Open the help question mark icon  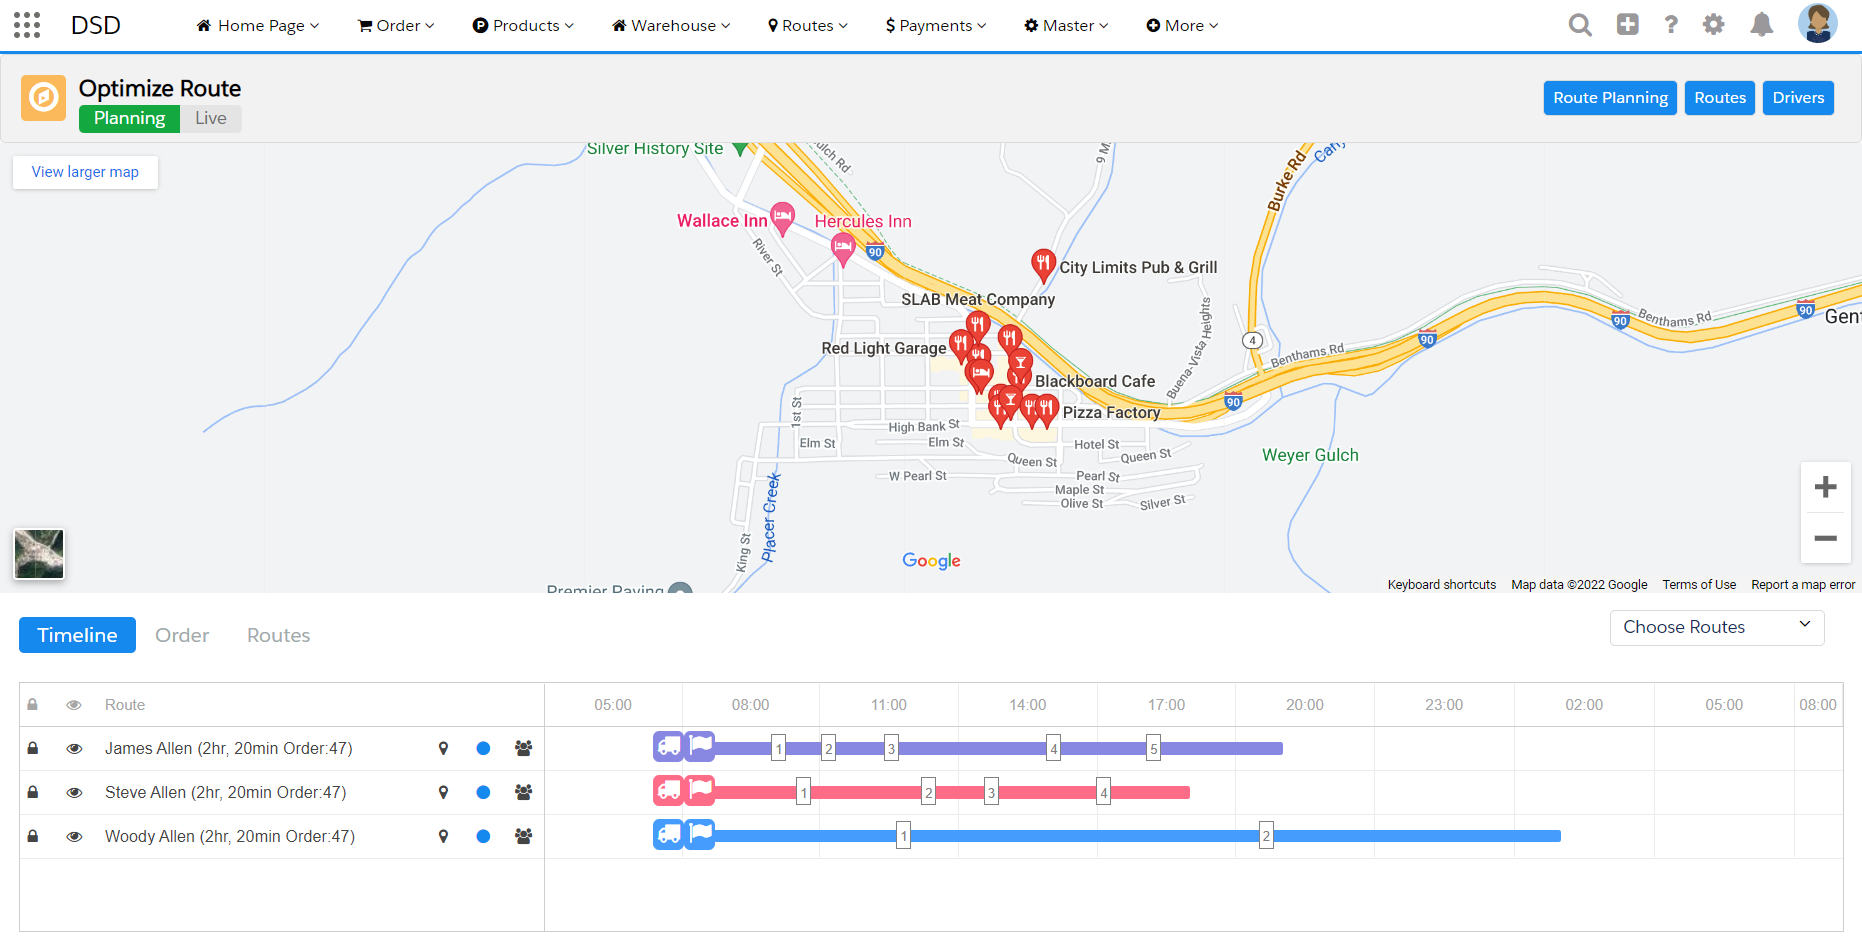[x=1671, y=24]
